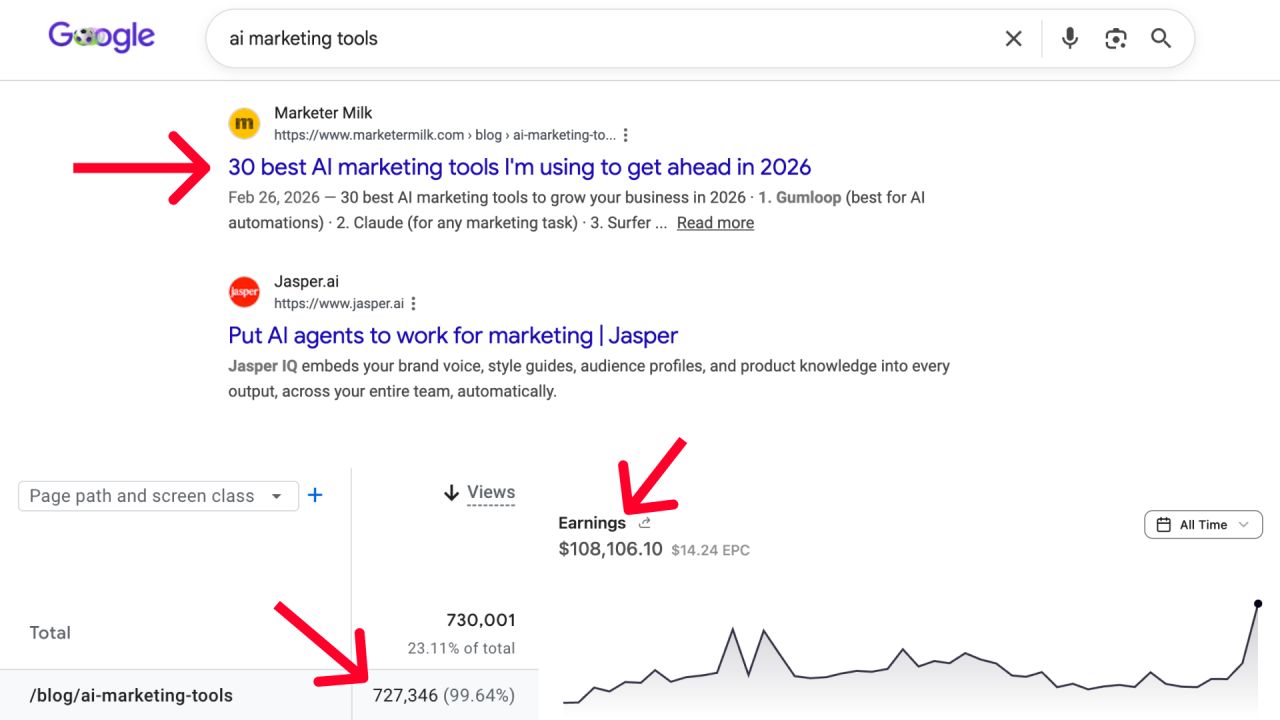Viewport: 1280px width, 720px height.
Task: Click the last data point on earnings chart
Action: (1258, 603)
